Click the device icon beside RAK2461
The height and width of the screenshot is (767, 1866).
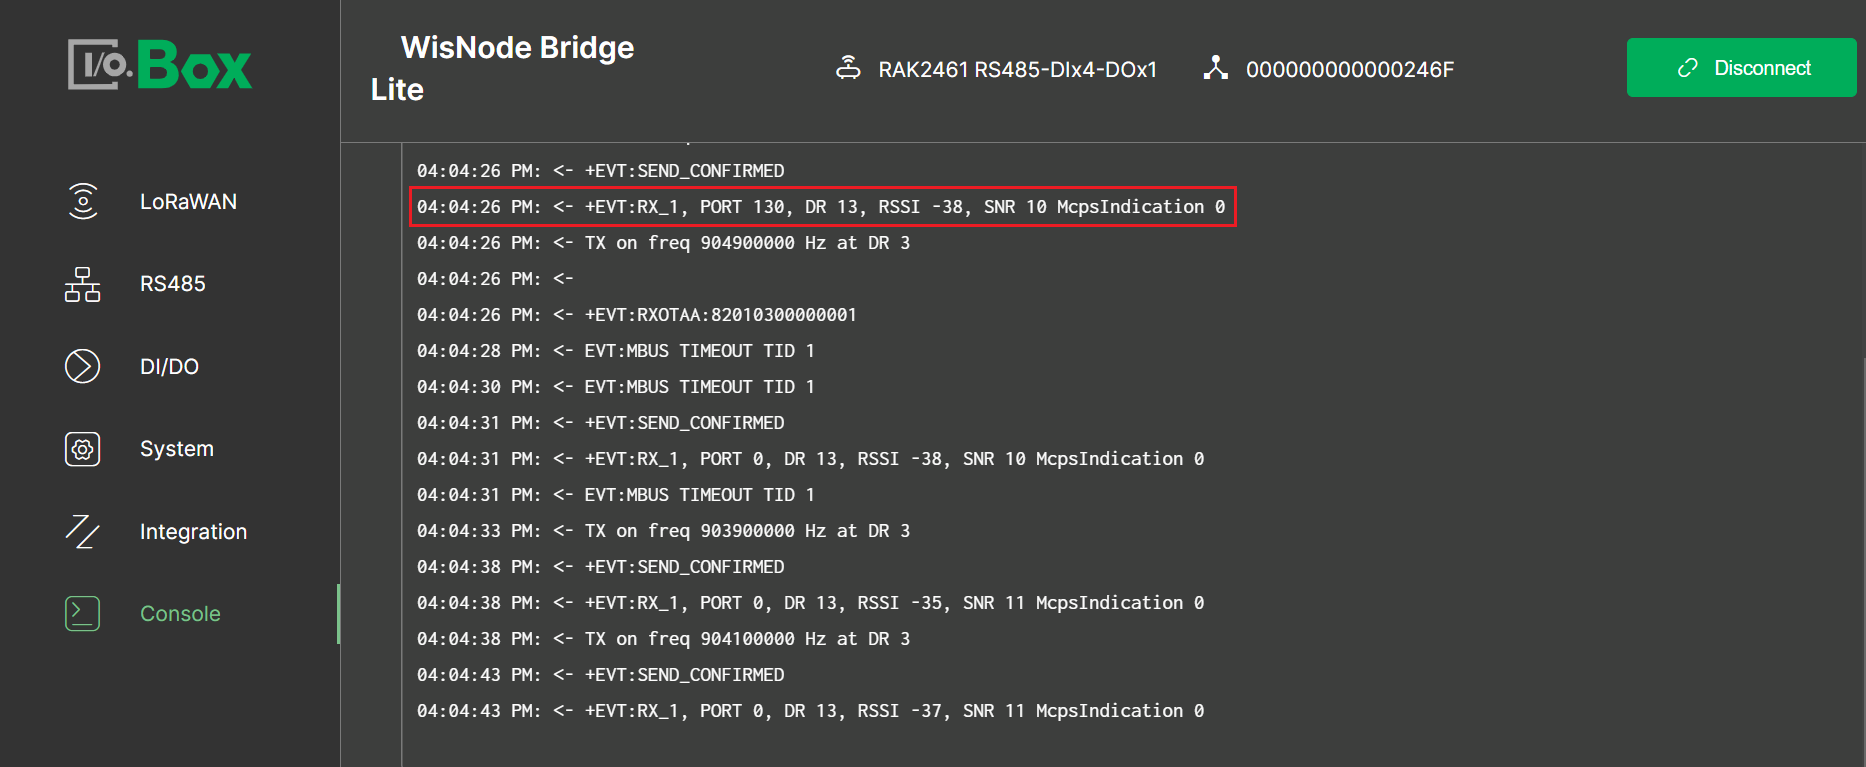pos(848,68)
